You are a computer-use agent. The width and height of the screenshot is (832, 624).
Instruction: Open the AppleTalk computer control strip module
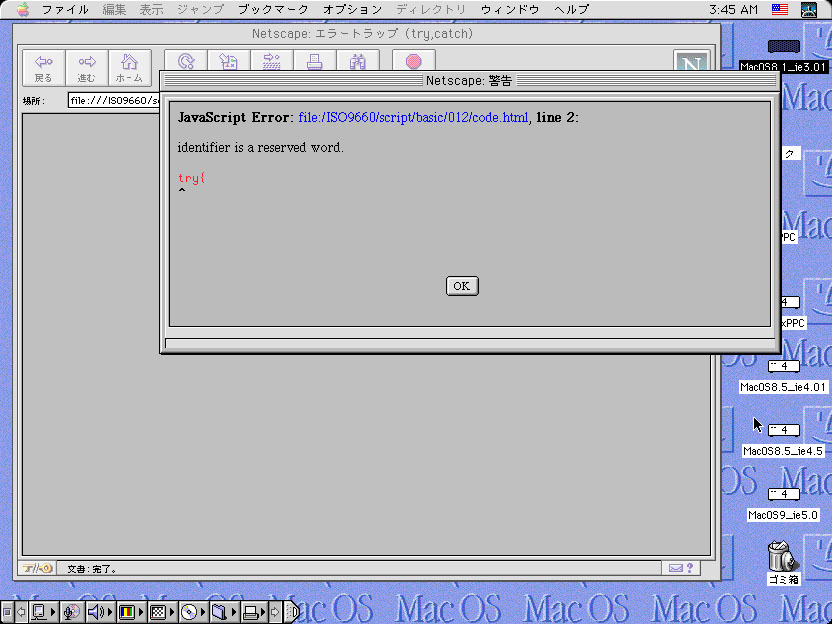(44, 612)
